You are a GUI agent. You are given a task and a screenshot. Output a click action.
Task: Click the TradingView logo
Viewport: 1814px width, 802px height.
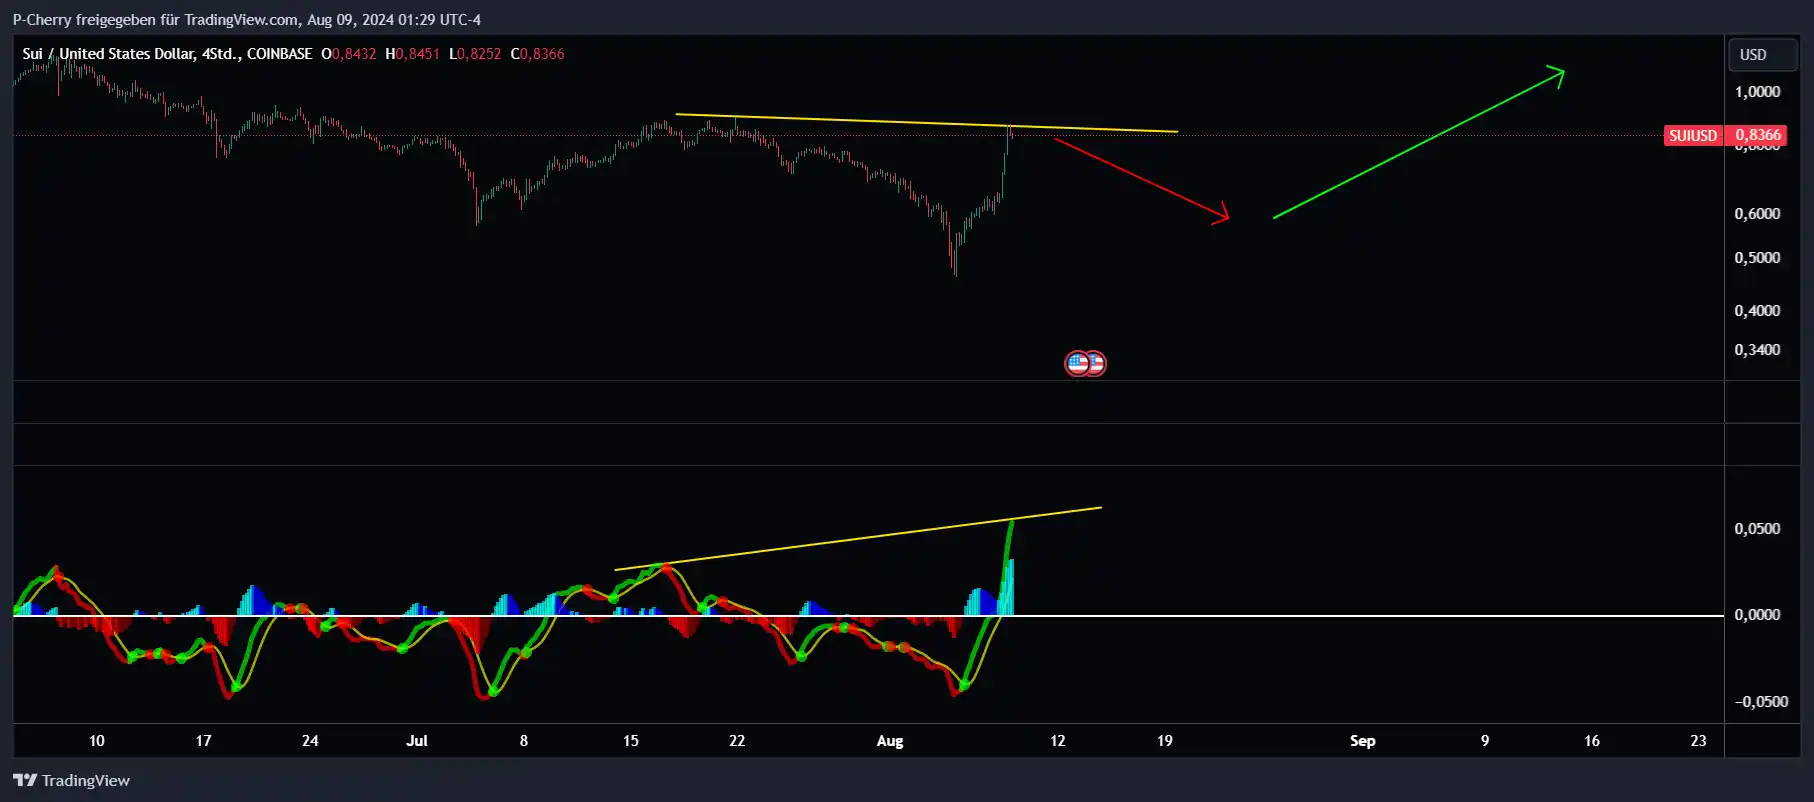(x=71, y=780)
